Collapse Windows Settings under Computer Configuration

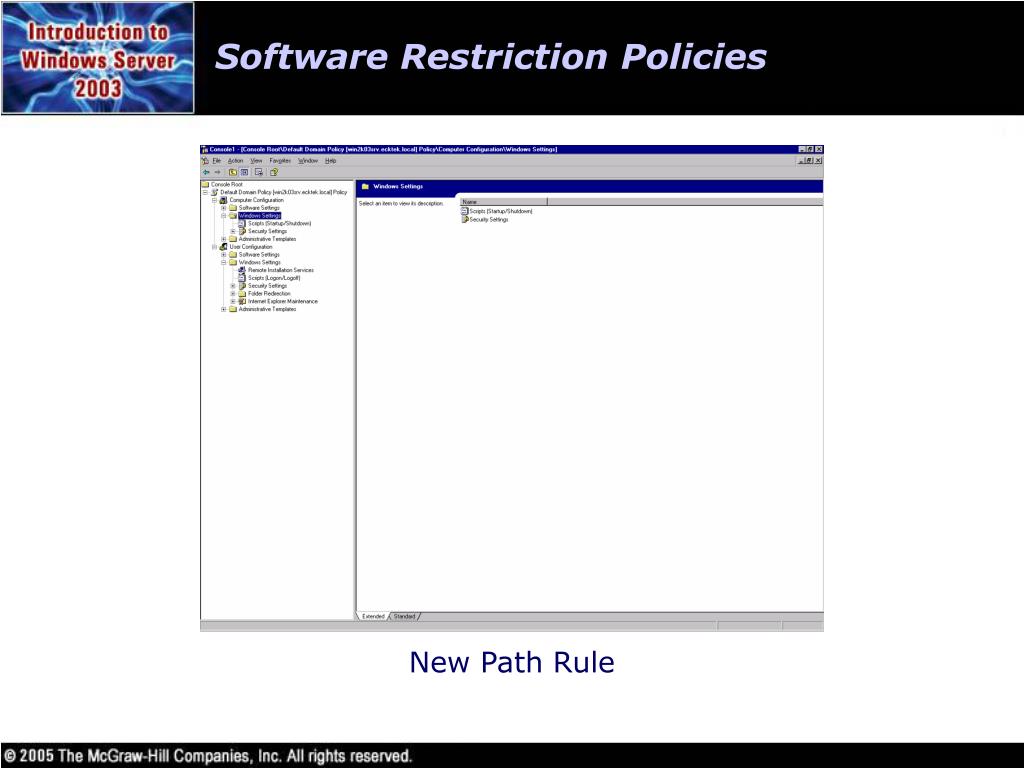(223, 216)
